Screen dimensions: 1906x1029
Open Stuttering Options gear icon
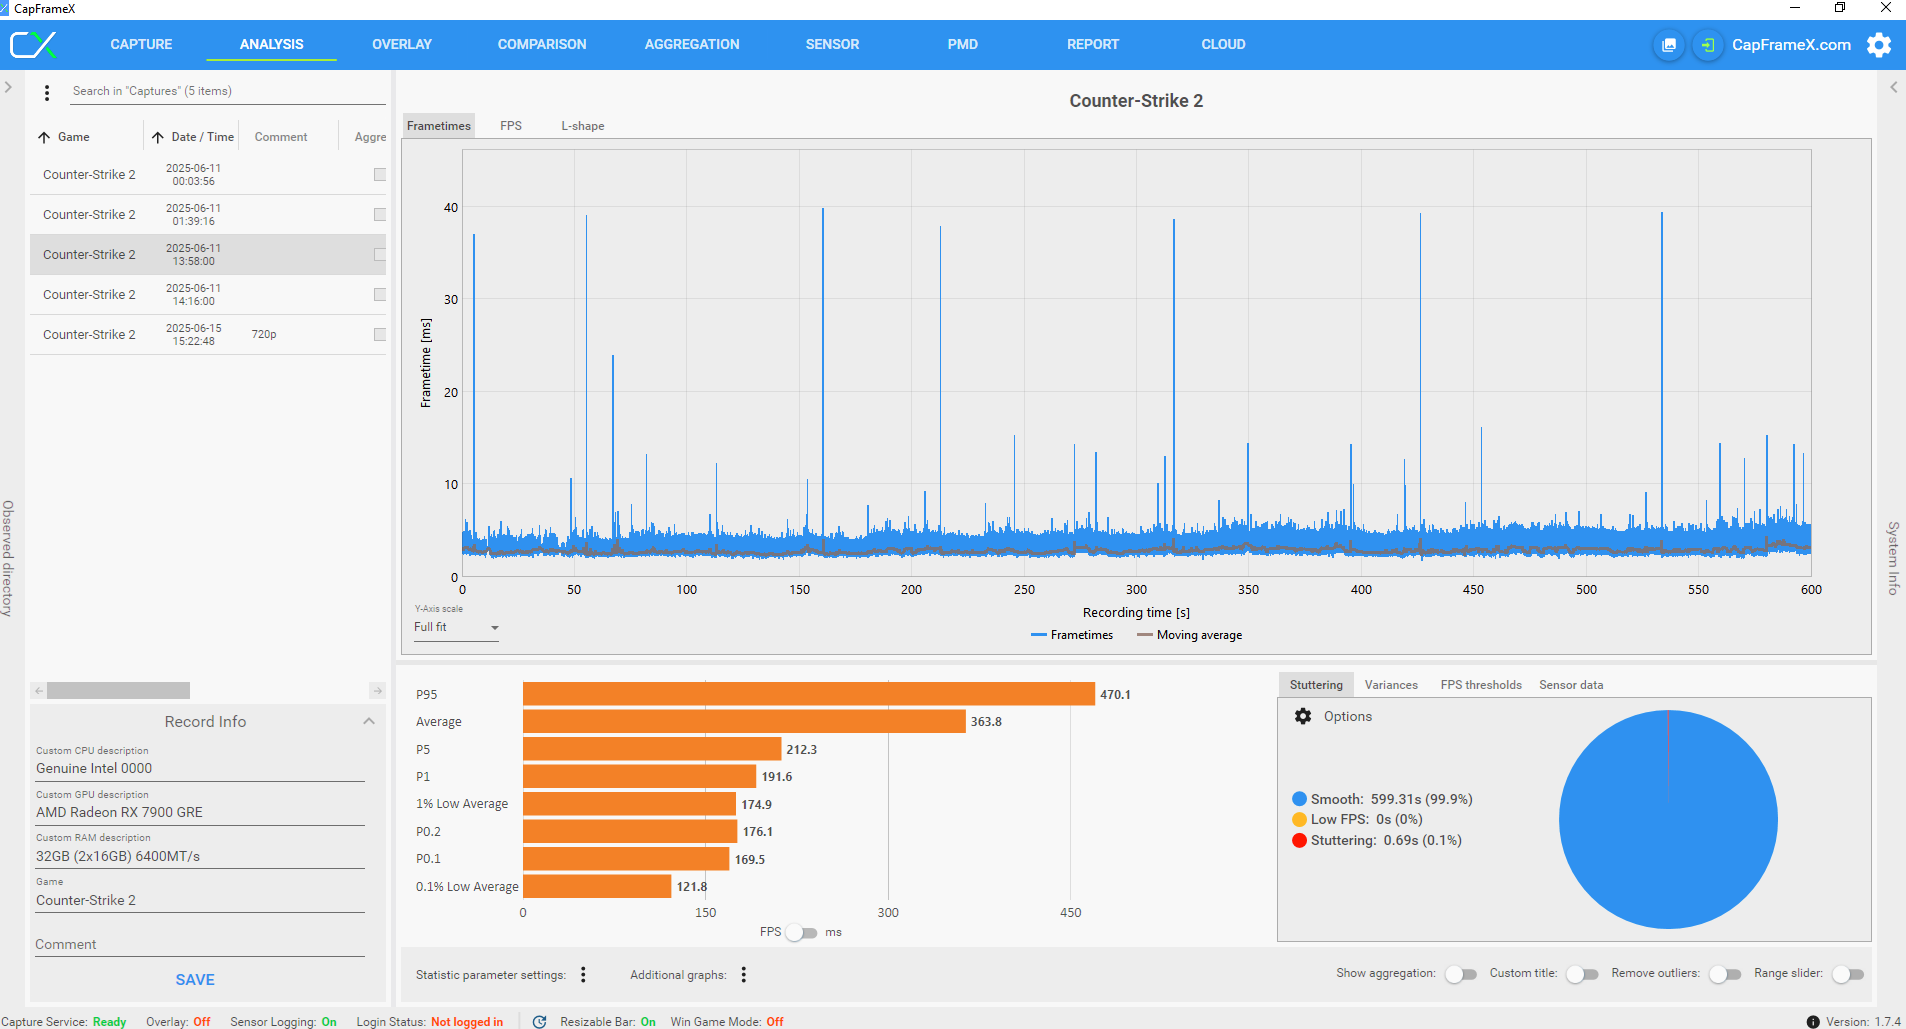pyautogui.click(x=1303, y=717)
